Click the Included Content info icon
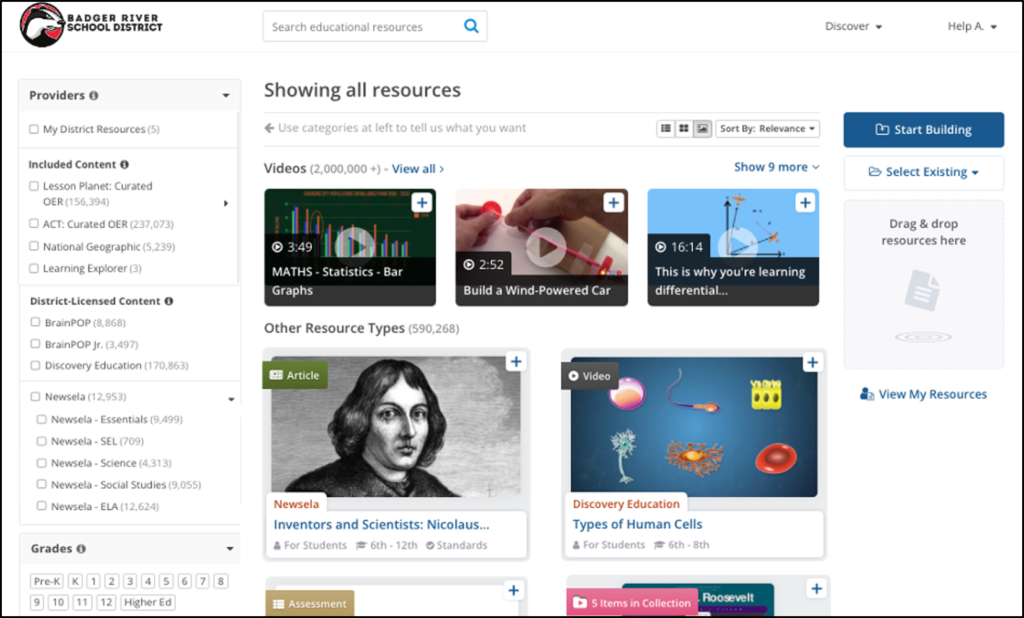 (124, 165)
